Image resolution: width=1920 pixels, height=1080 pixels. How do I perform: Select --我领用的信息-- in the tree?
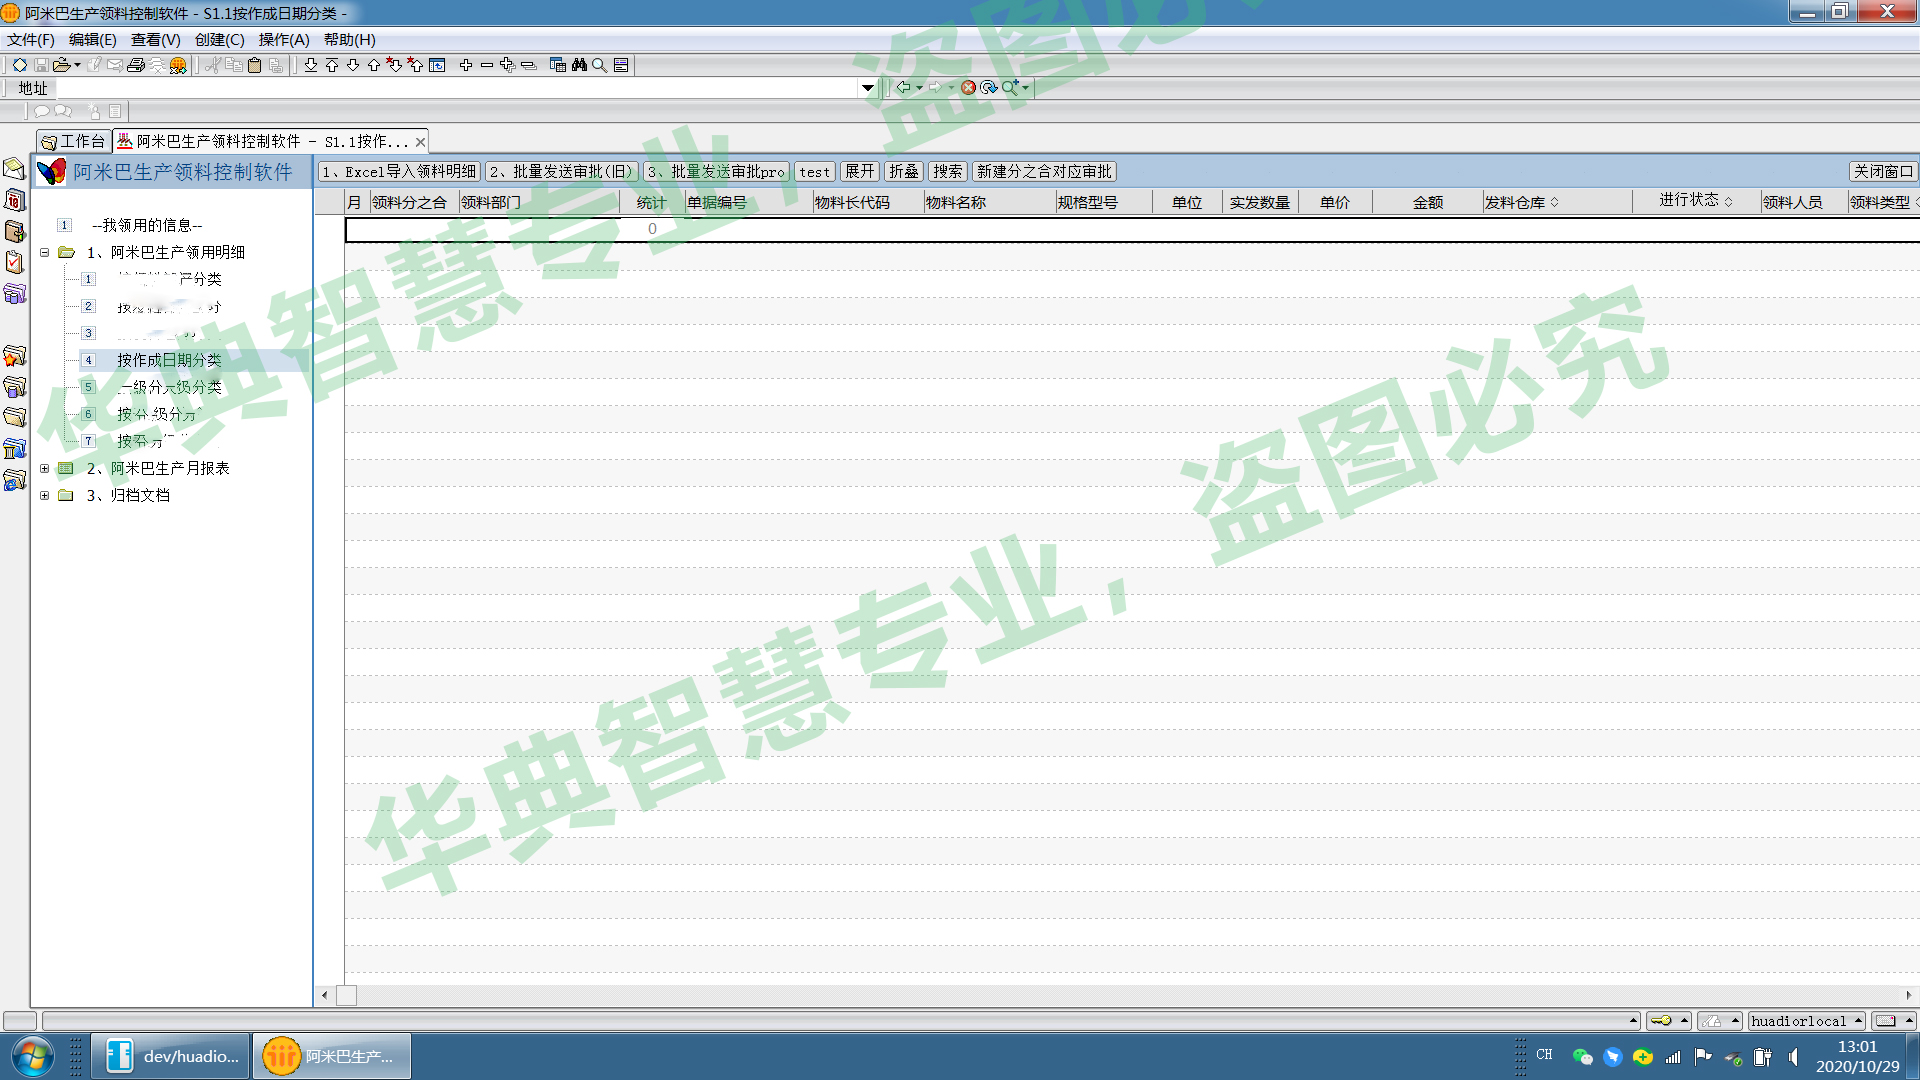coord(147,225)
